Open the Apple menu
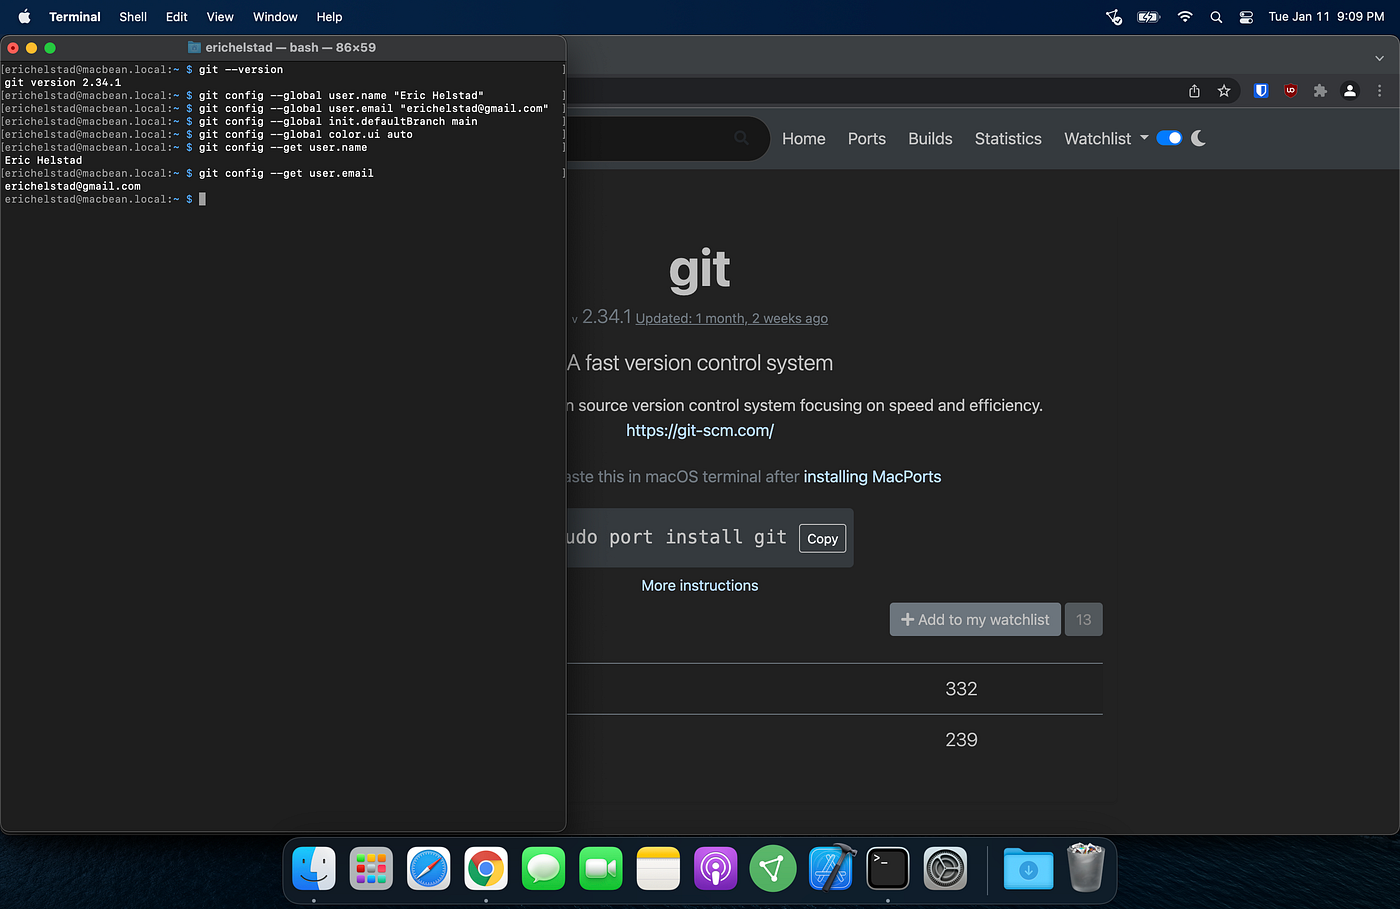The image size is (1400, 909). 24,17
